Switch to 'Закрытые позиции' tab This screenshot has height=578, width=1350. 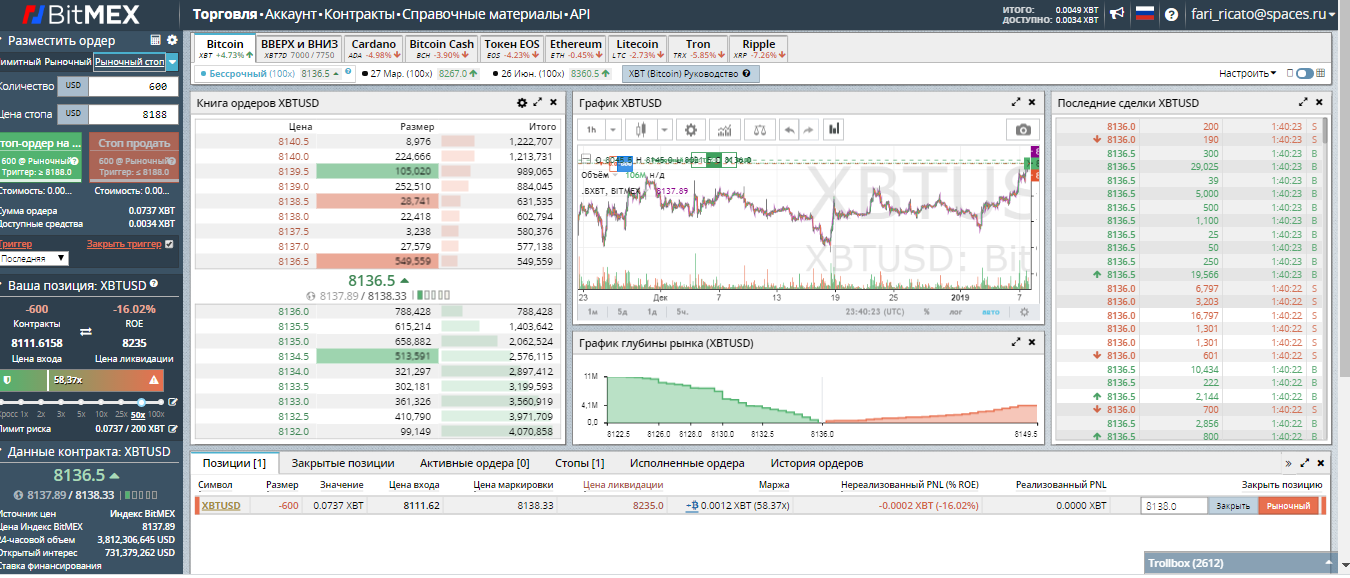pyautogui.click(x=343, y=463)
